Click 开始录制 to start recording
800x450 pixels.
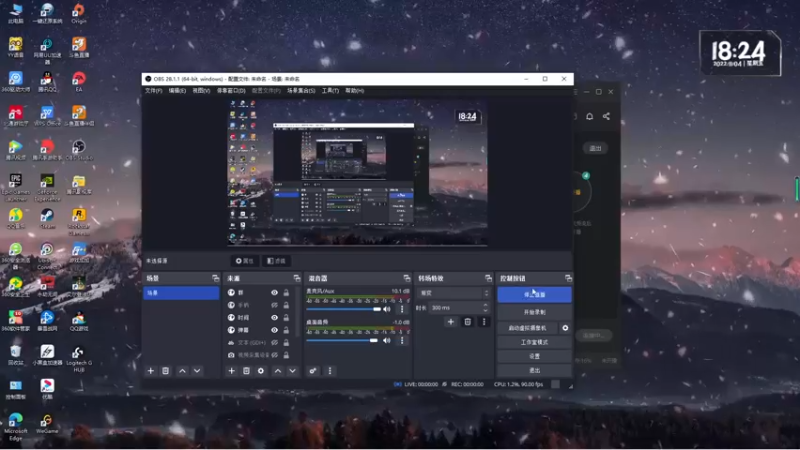point(534,312)
